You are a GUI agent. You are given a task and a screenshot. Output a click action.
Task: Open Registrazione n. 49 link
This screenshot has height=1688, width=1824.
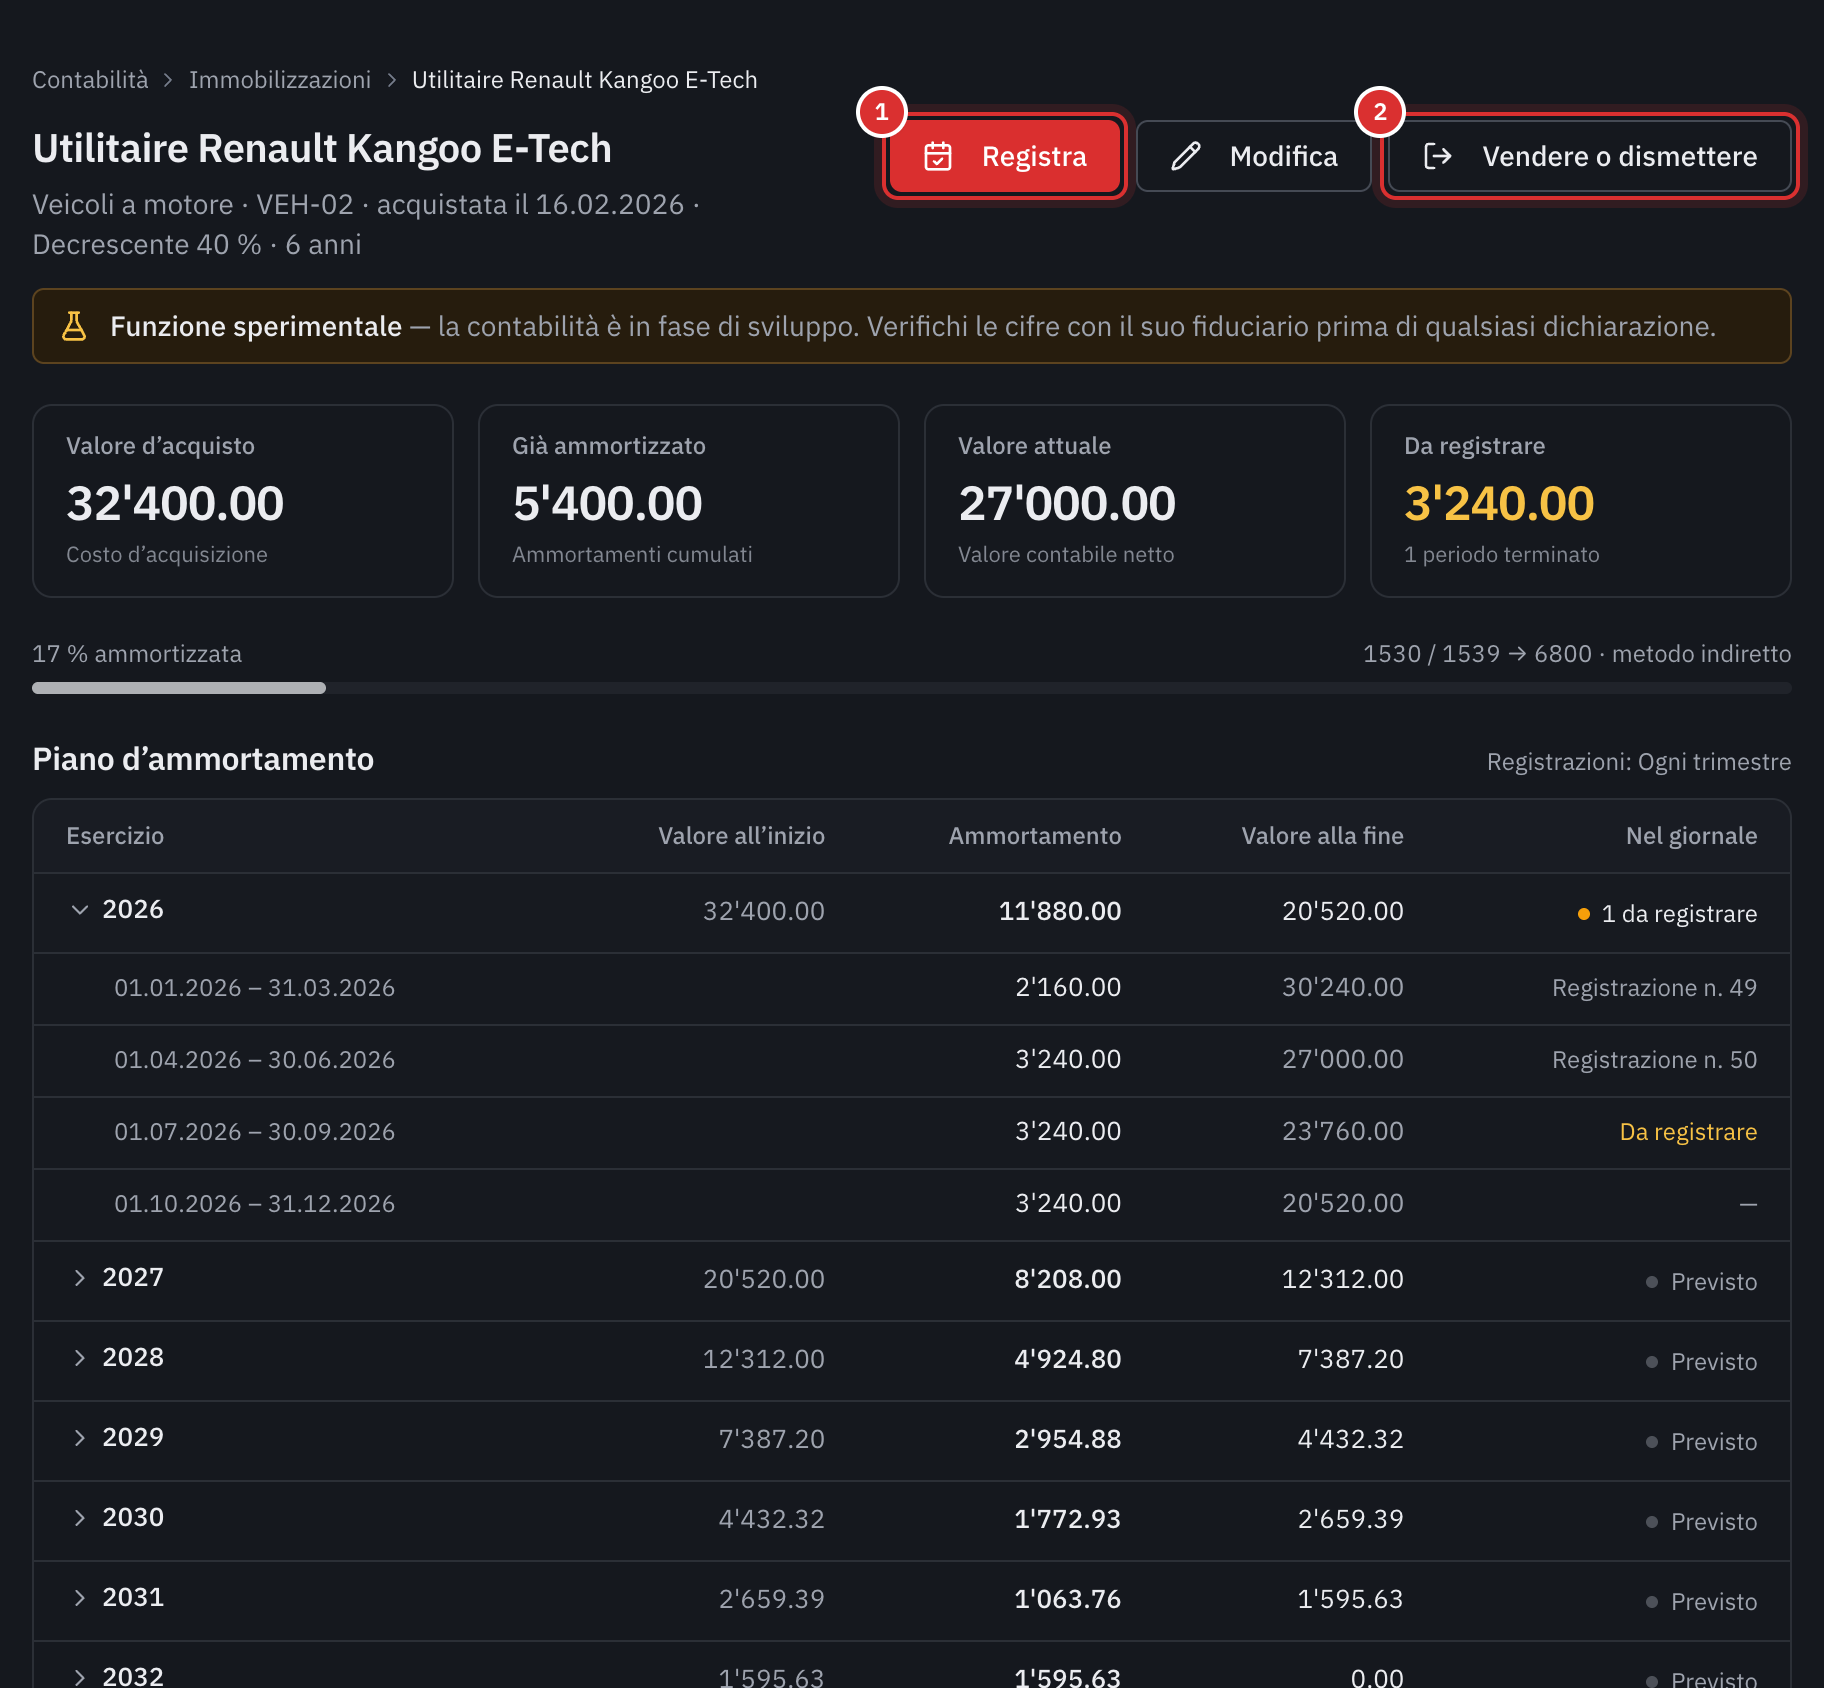pos(1654,988)
